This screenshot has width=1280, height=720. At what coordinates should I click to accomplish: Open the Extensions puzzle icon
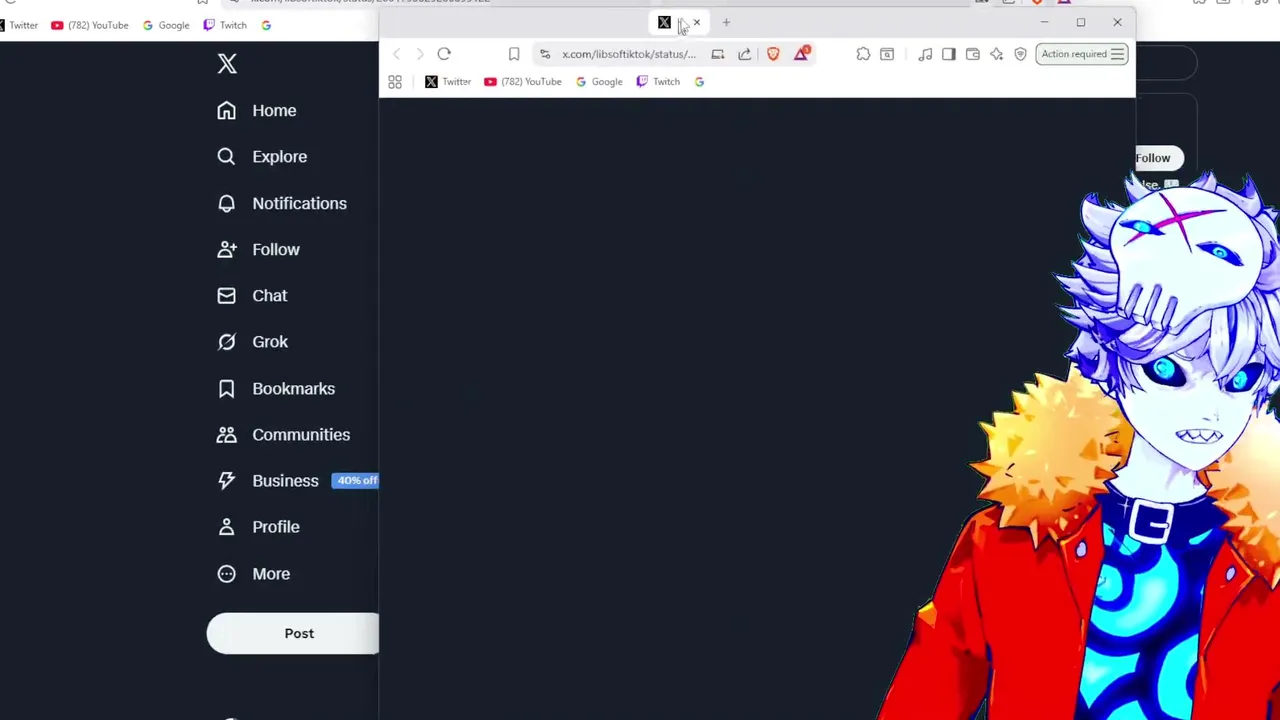(x=863, y=54)
